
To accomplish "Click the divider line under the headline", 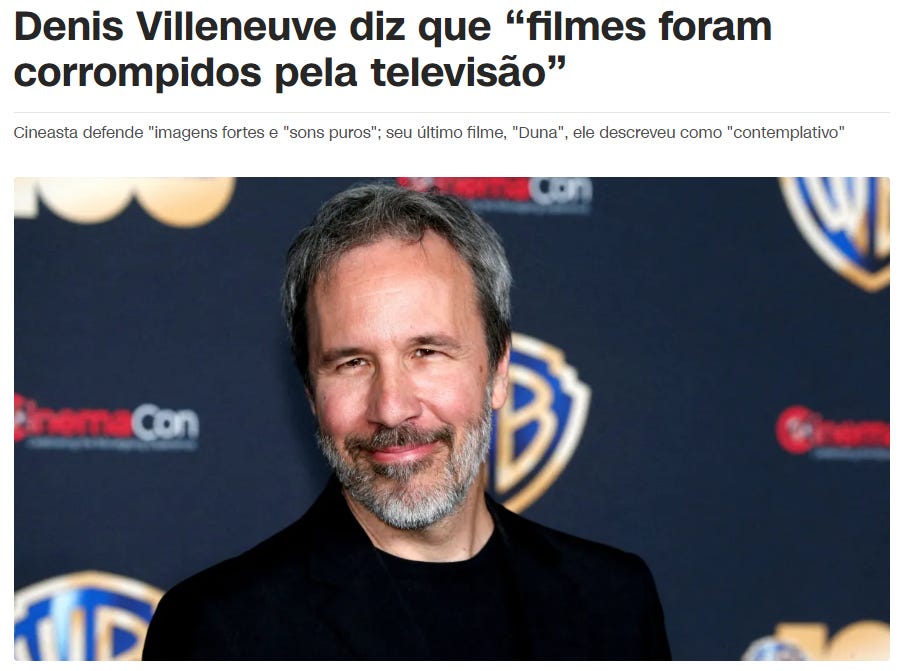I will point(452,113).
